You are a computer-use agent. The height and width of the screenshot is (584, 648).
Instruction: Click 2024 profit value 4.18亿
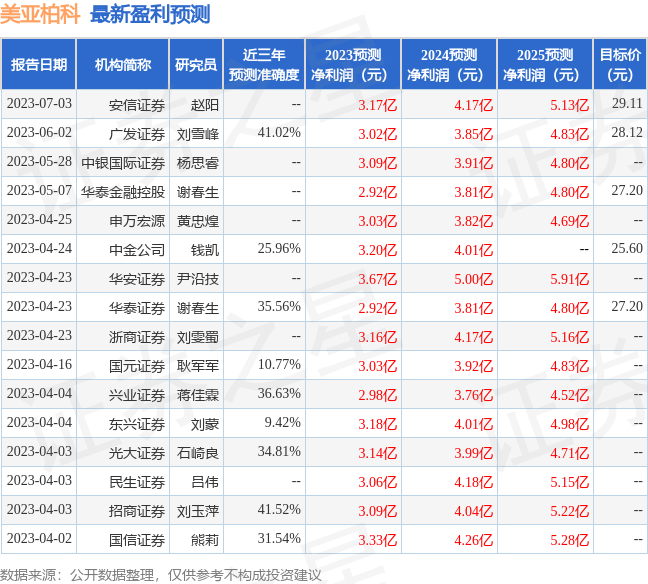tap(474, 482)
